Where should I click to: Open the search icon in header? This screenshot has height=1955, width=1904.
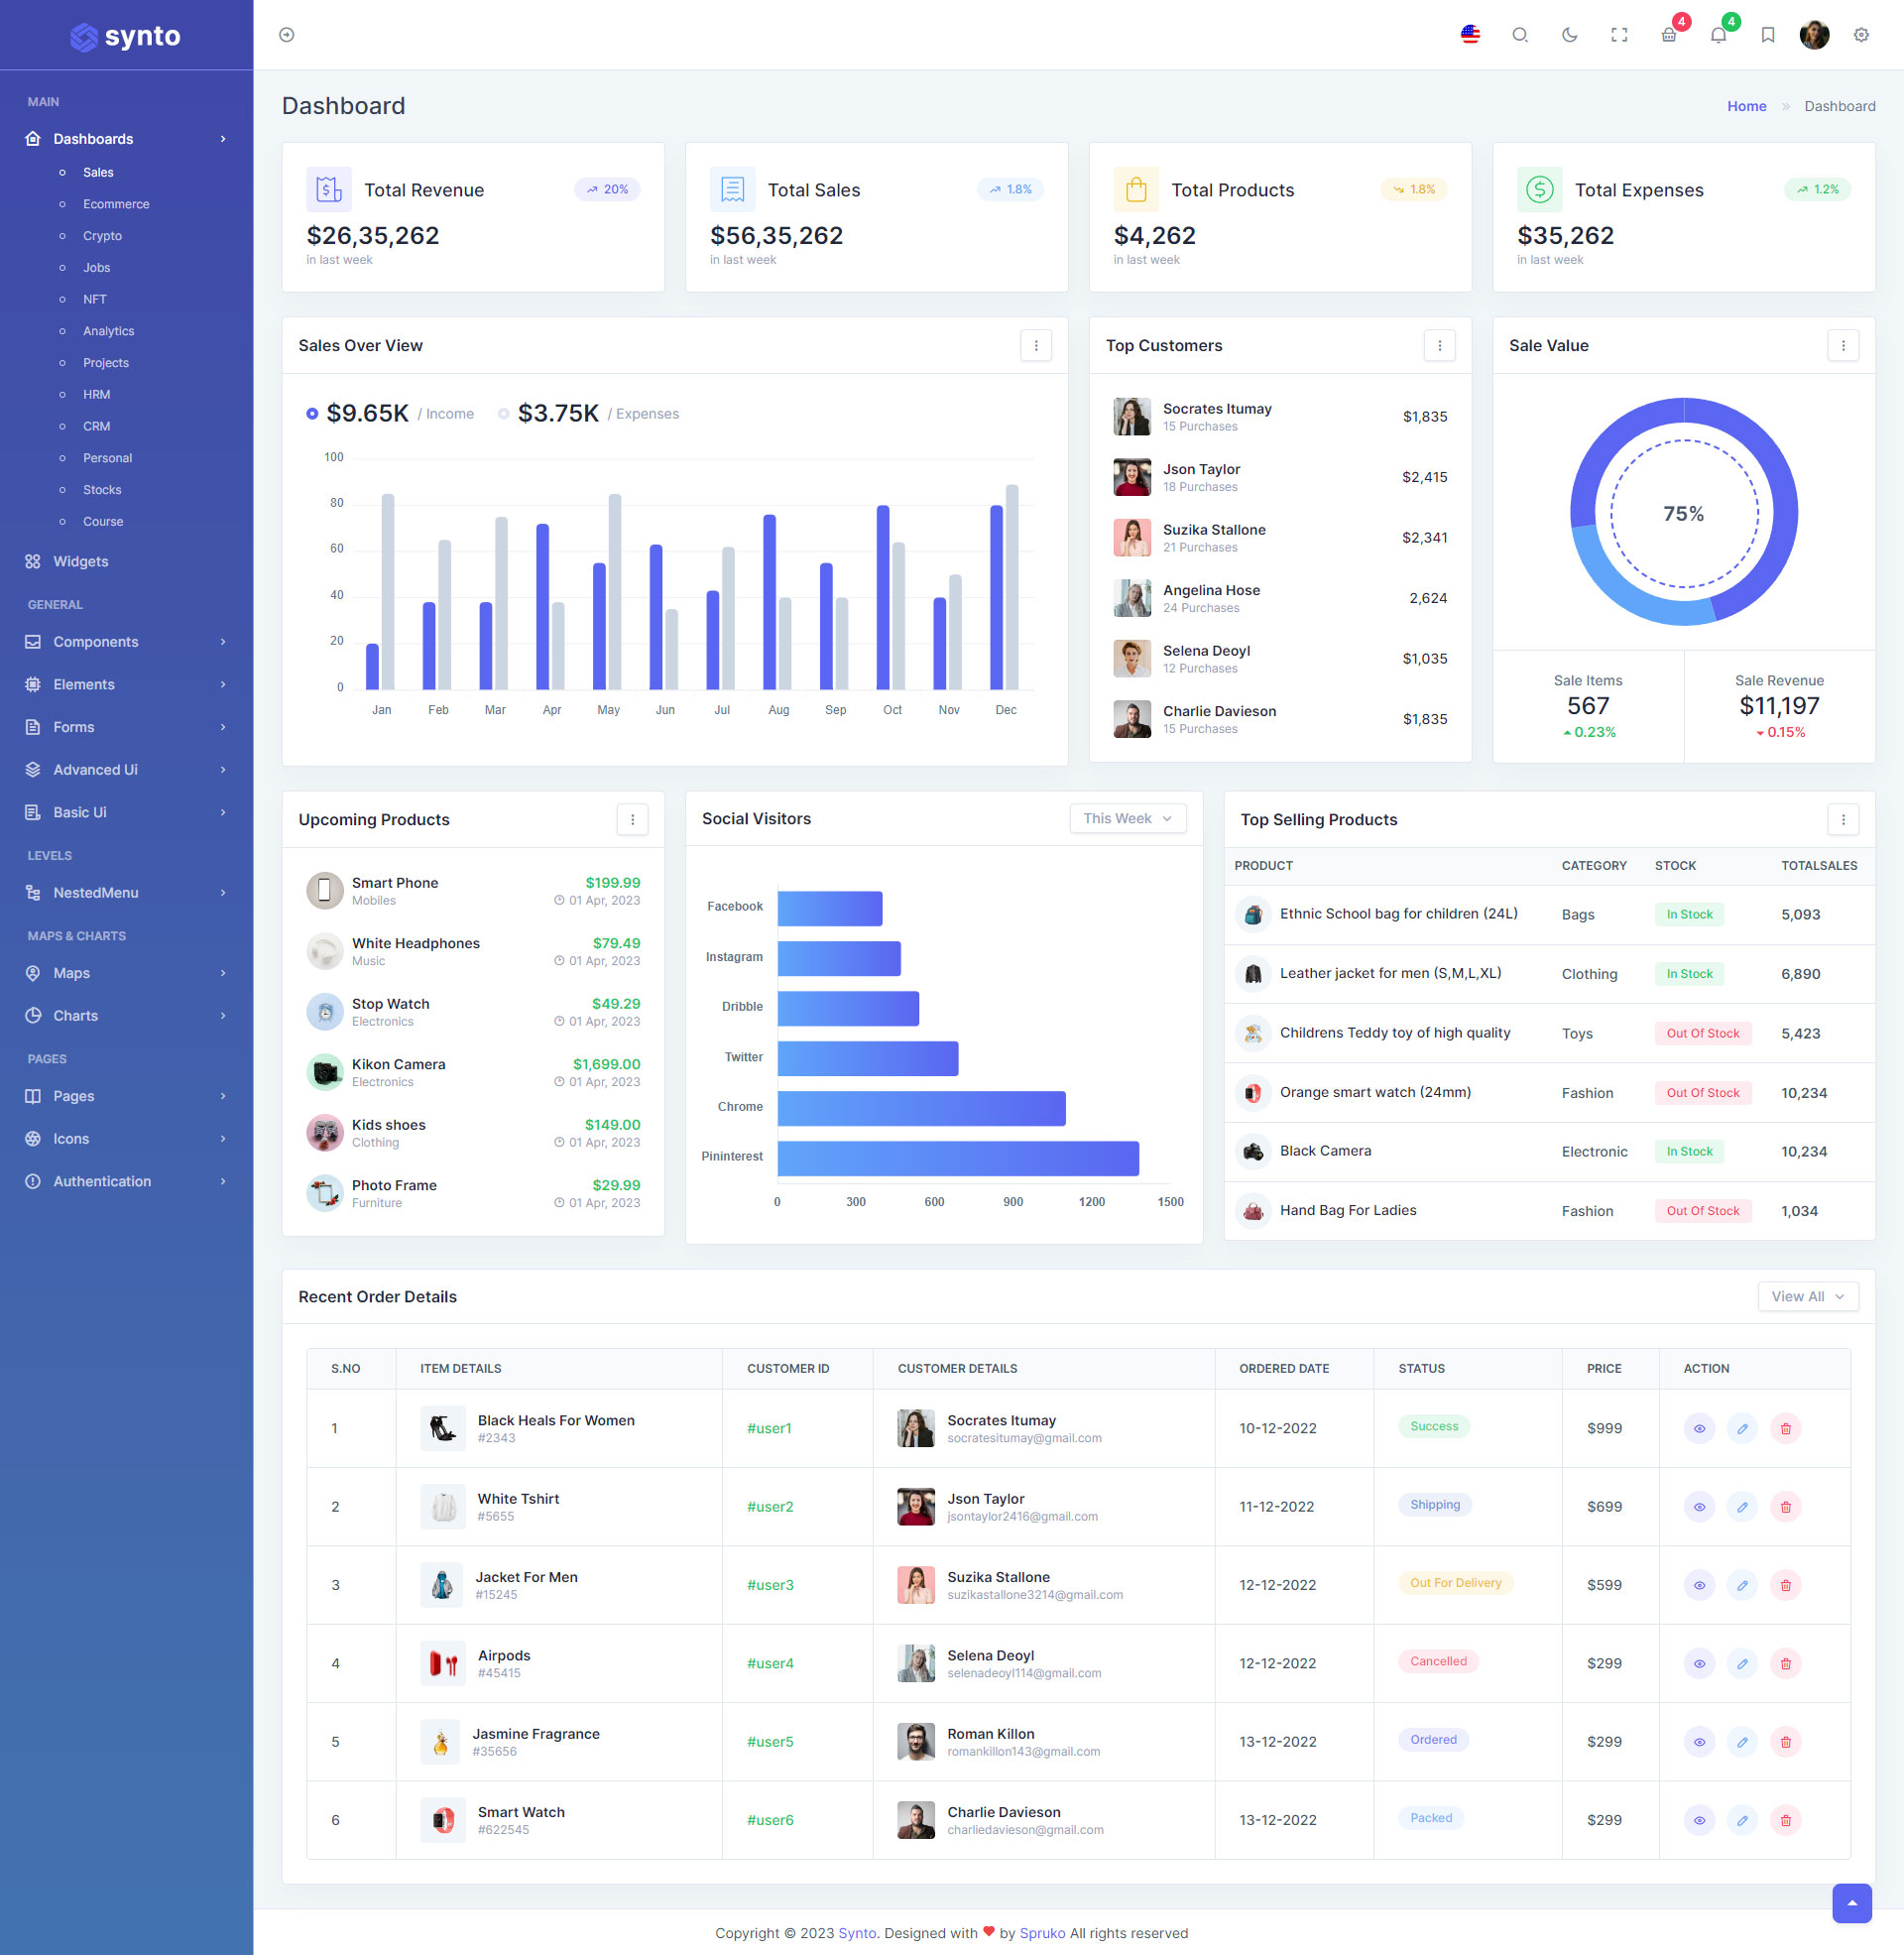(x=1519, y=35)
